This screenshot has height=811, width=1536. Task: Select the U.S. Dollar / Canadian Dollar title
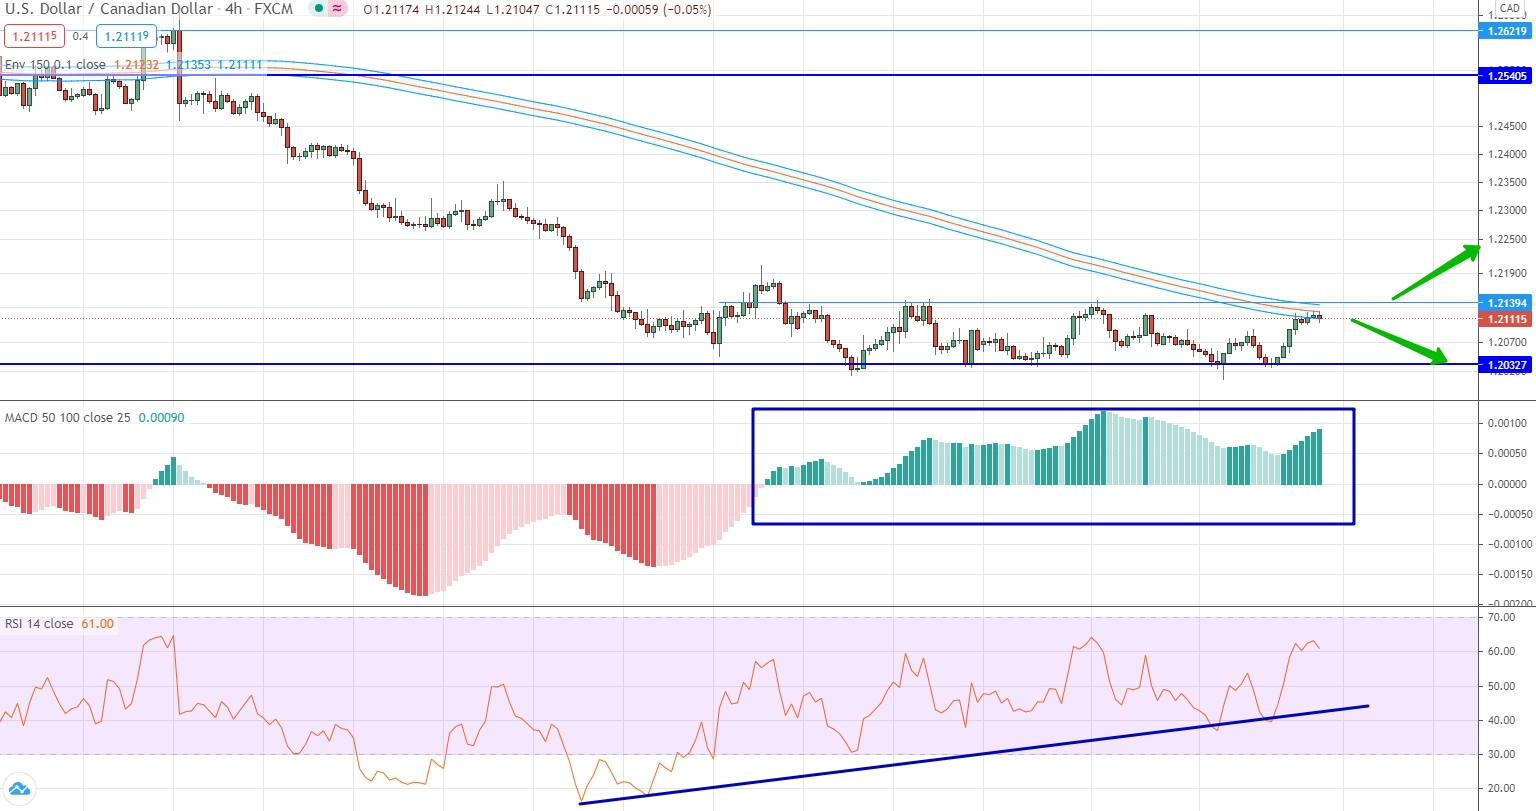(x=108, y=9)
